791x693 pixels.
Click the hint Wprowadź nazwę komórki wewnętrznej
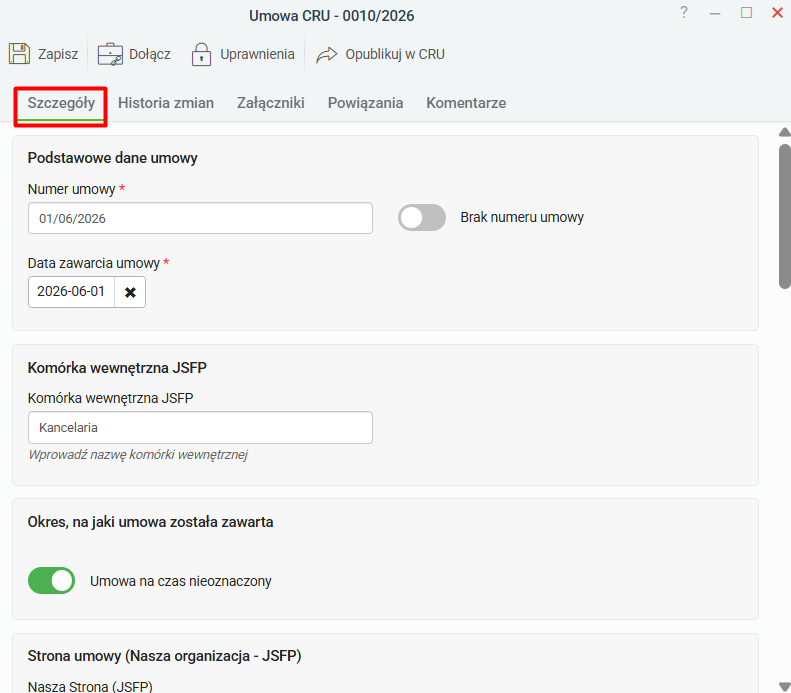coord(138,454)
